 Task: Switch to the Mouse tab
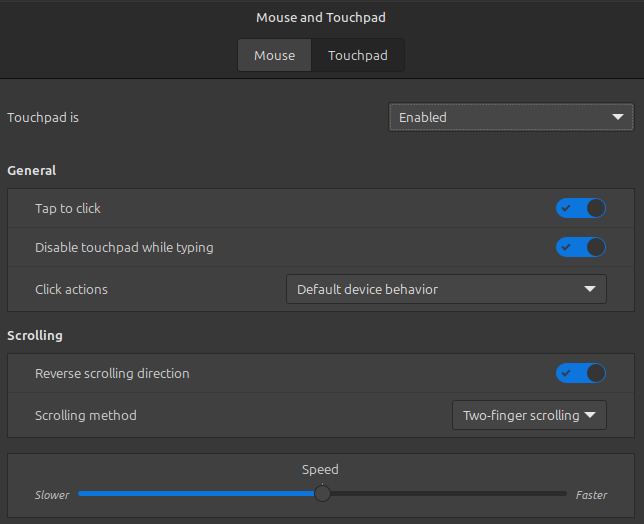(x=274, y=55)
